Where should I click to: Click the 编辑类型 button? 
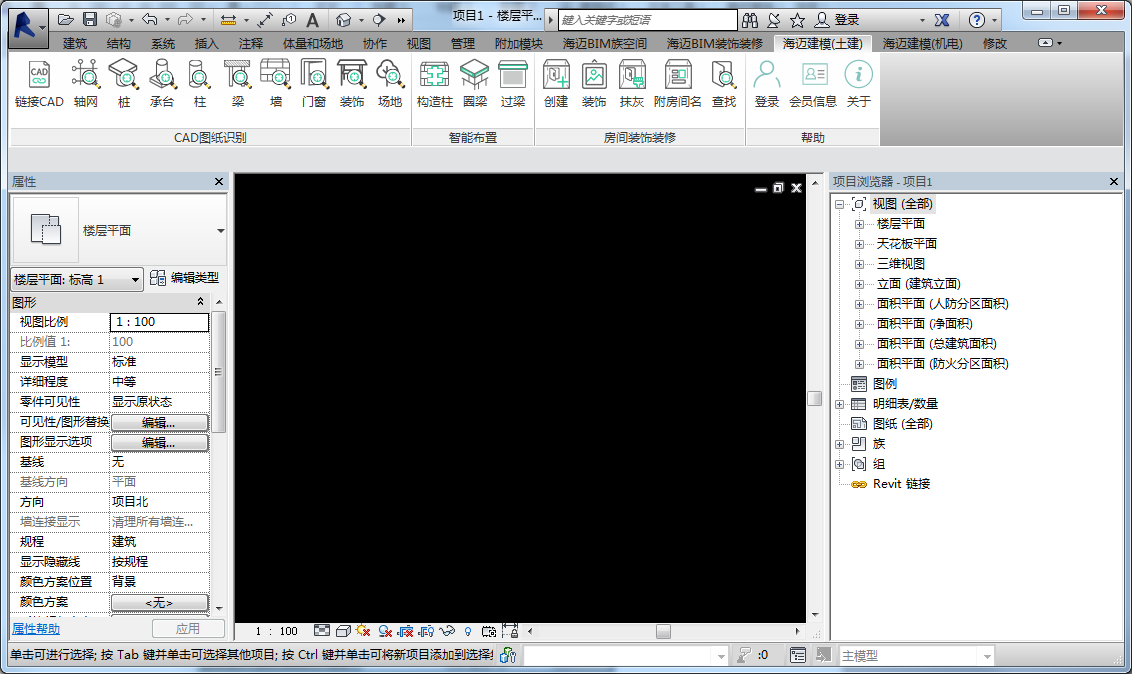(x=185, y=279)
